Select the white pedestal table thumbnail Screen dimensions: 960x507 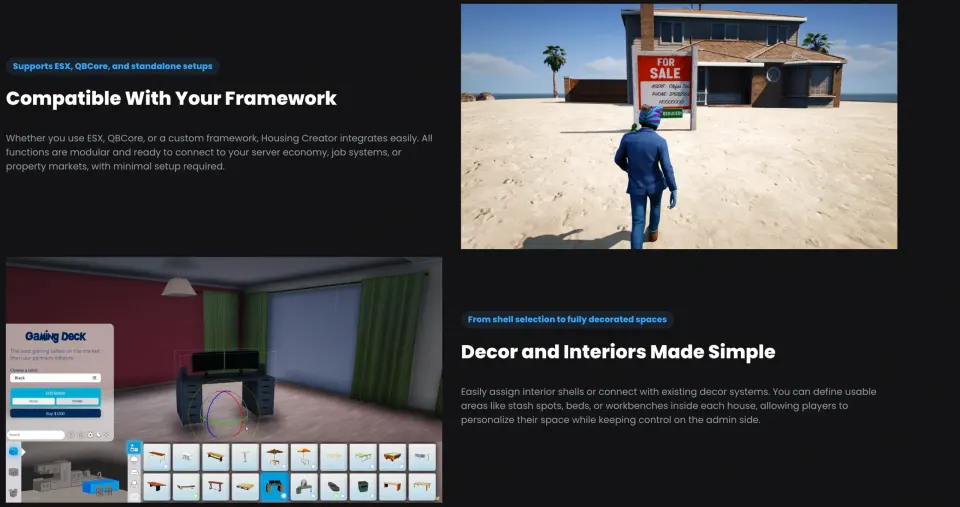[245, 457]
